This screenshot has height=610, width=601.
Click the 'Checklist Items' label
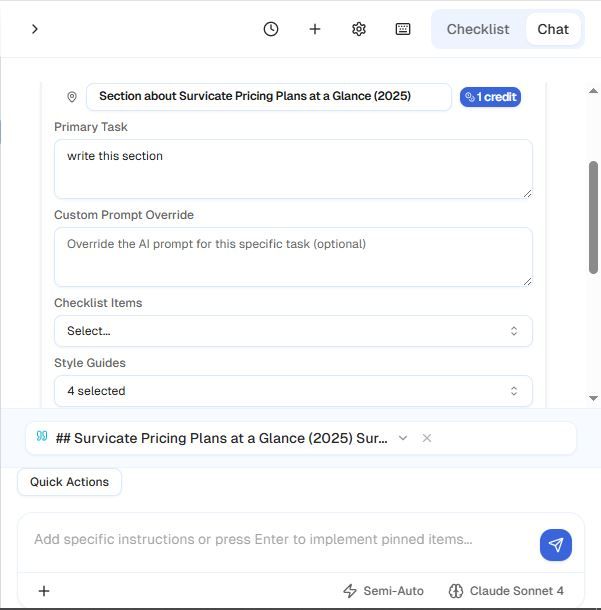pos(98,303)
